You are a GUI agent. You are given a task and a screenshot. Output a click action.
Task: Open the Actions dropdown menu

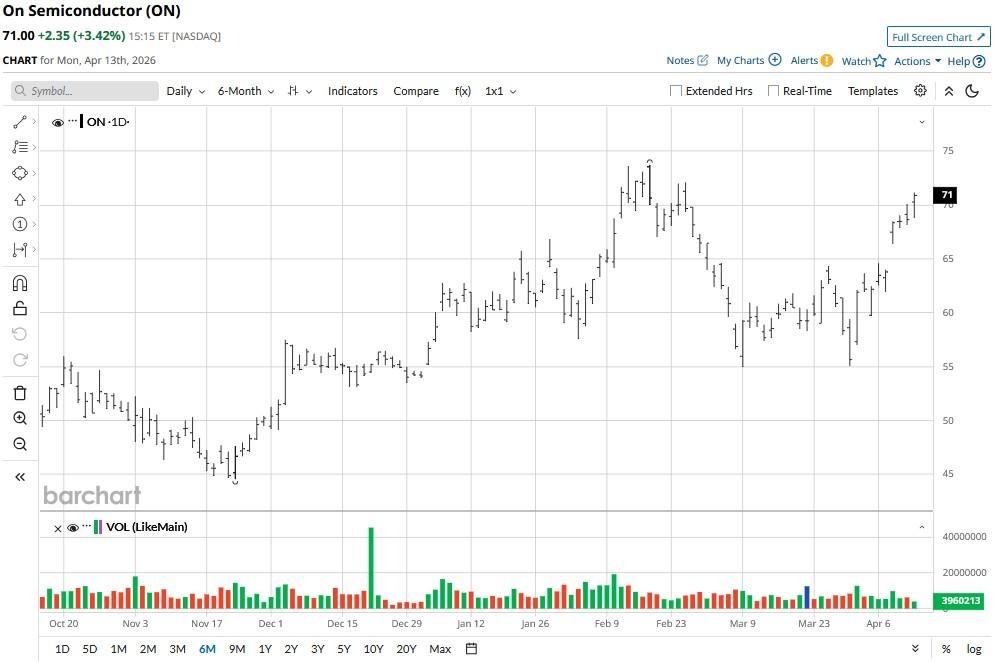(917, 61)
